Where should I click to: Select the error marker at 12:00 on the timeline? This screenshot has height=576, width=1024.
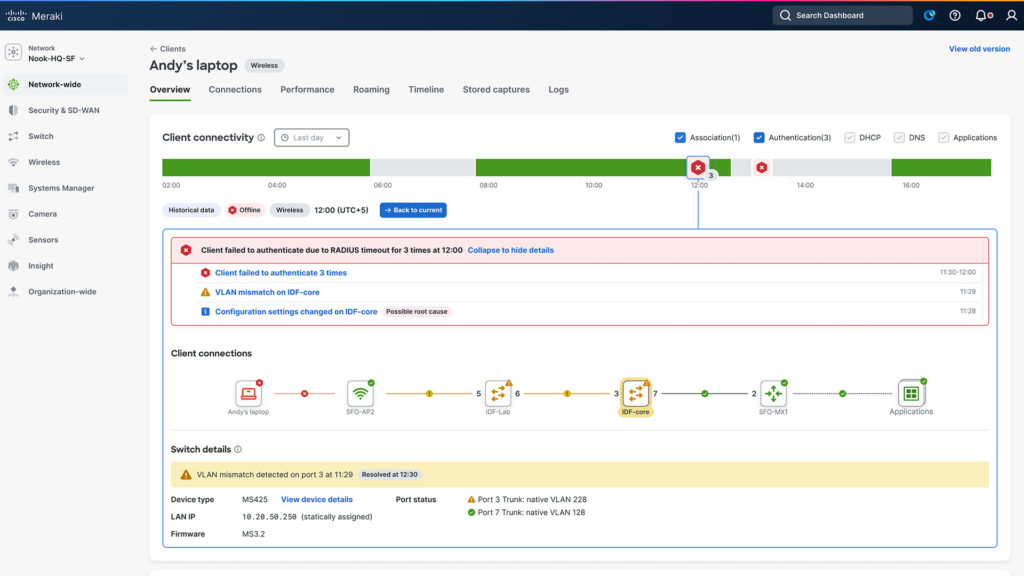[x=697, y=168]
